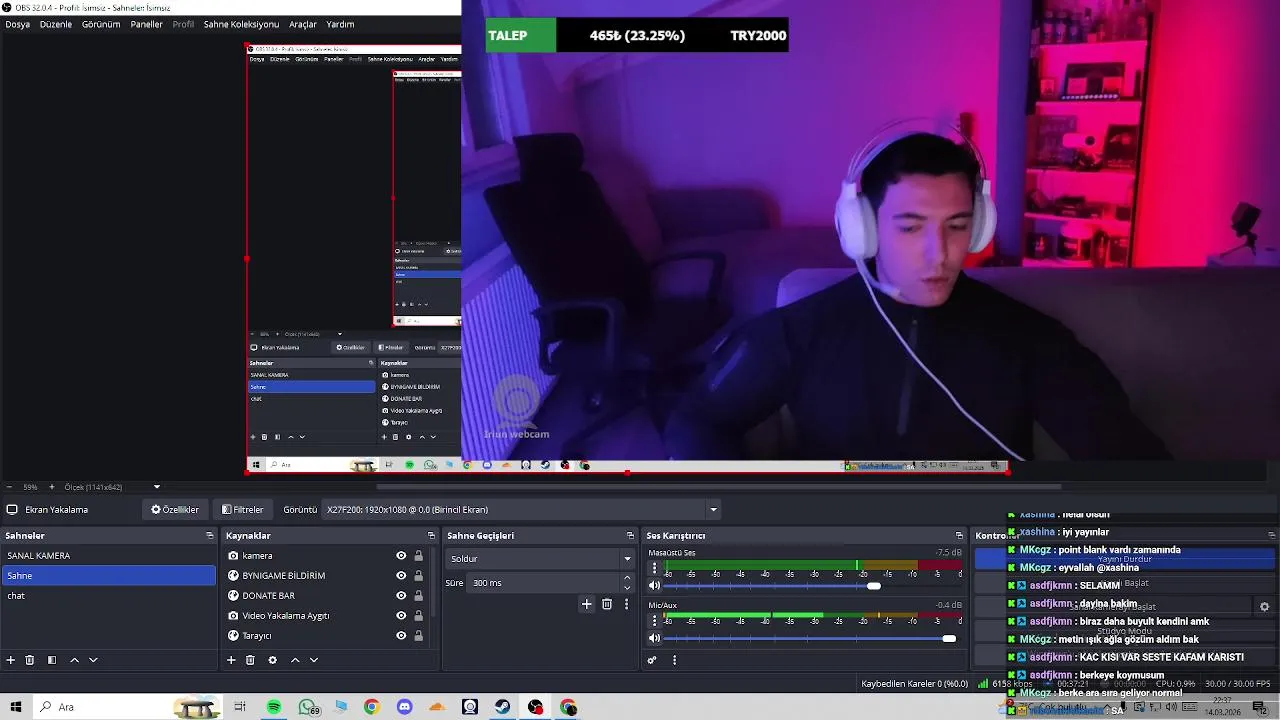Undock the Sahne Geçişleri panel
The image size is (1280, 720).
(x=630, y=536)
